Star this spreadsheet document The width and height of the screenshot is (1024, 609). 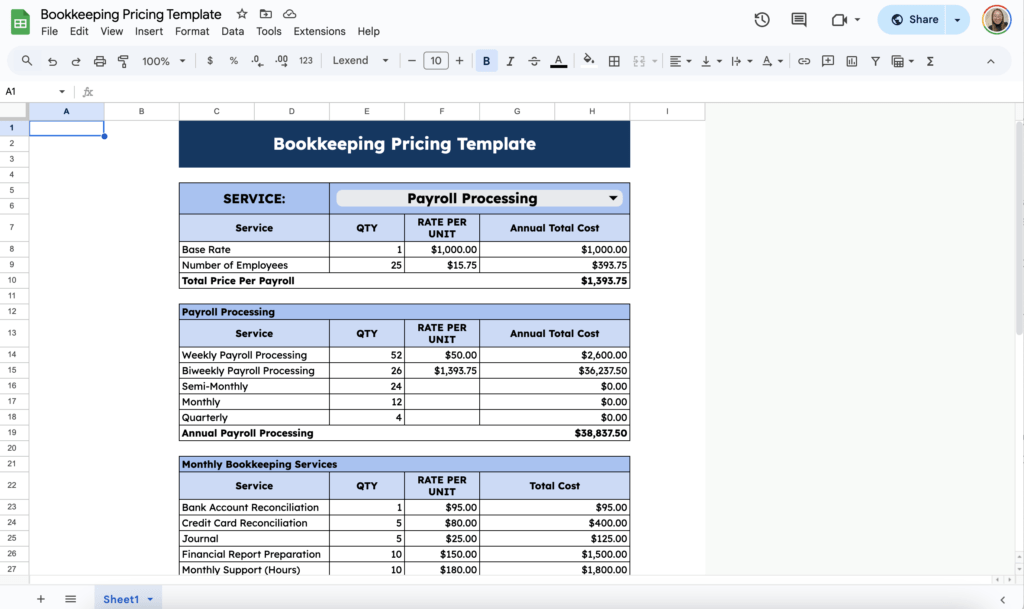(x=242, y=14)
